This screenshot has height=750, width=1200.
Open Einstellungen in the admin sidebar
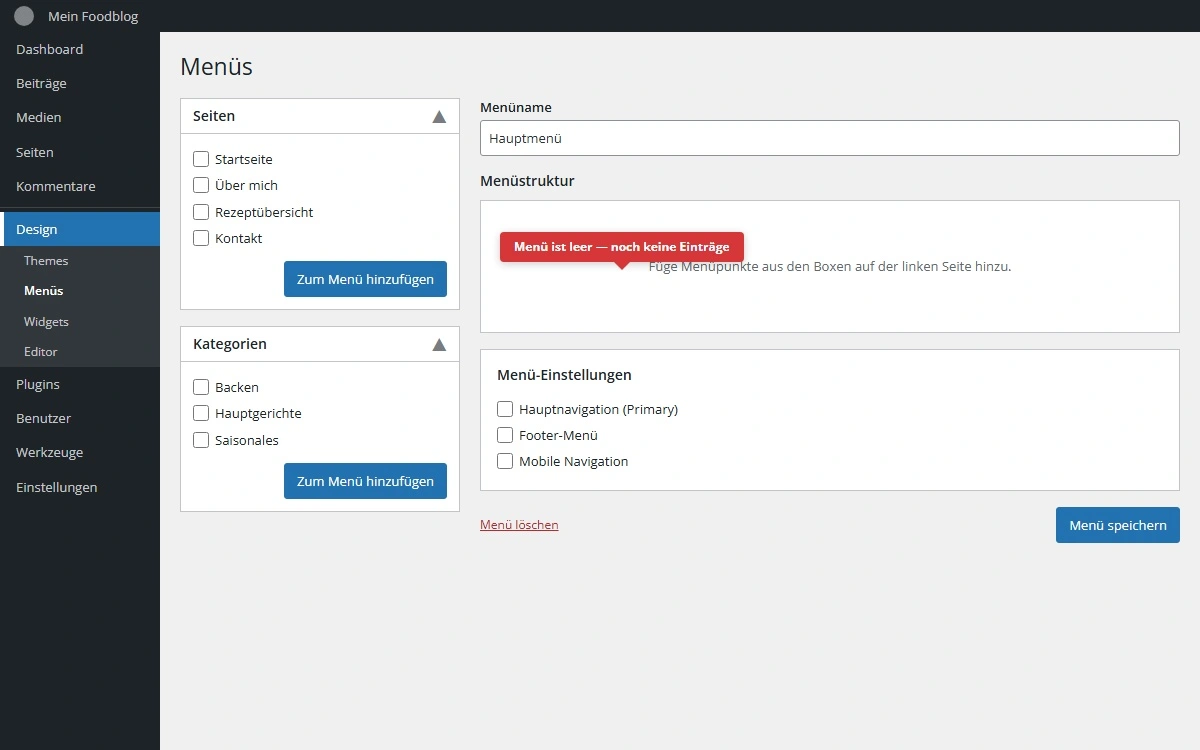point(57,487)
